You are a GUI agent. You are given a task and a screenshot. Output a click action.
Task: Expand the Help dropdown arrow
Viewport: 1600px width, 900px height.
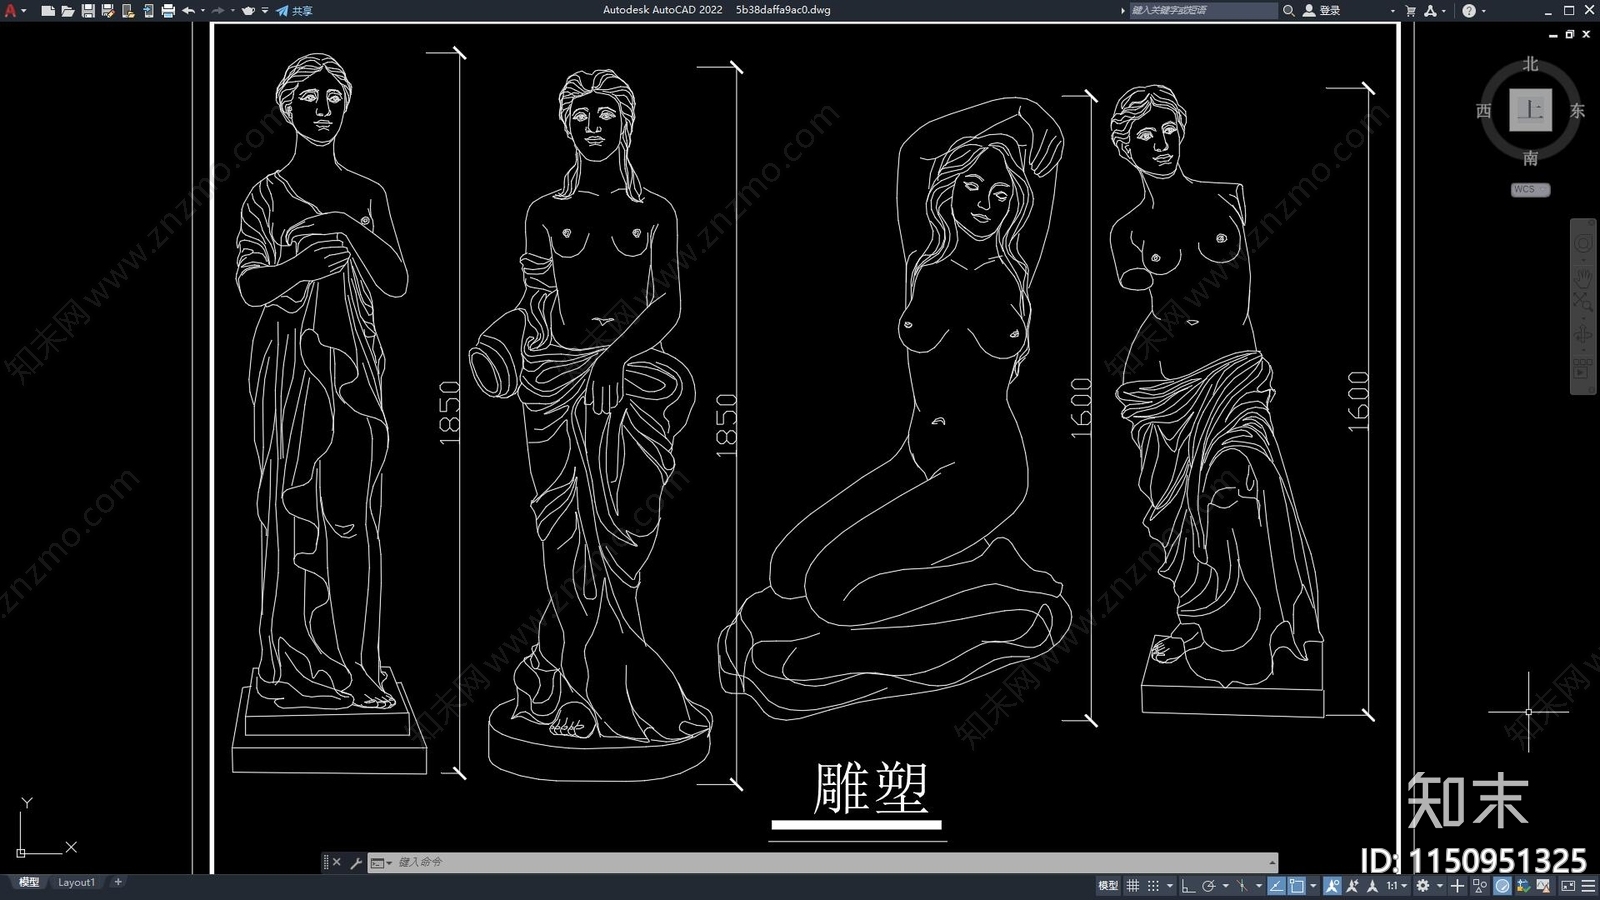point(1483,11)
